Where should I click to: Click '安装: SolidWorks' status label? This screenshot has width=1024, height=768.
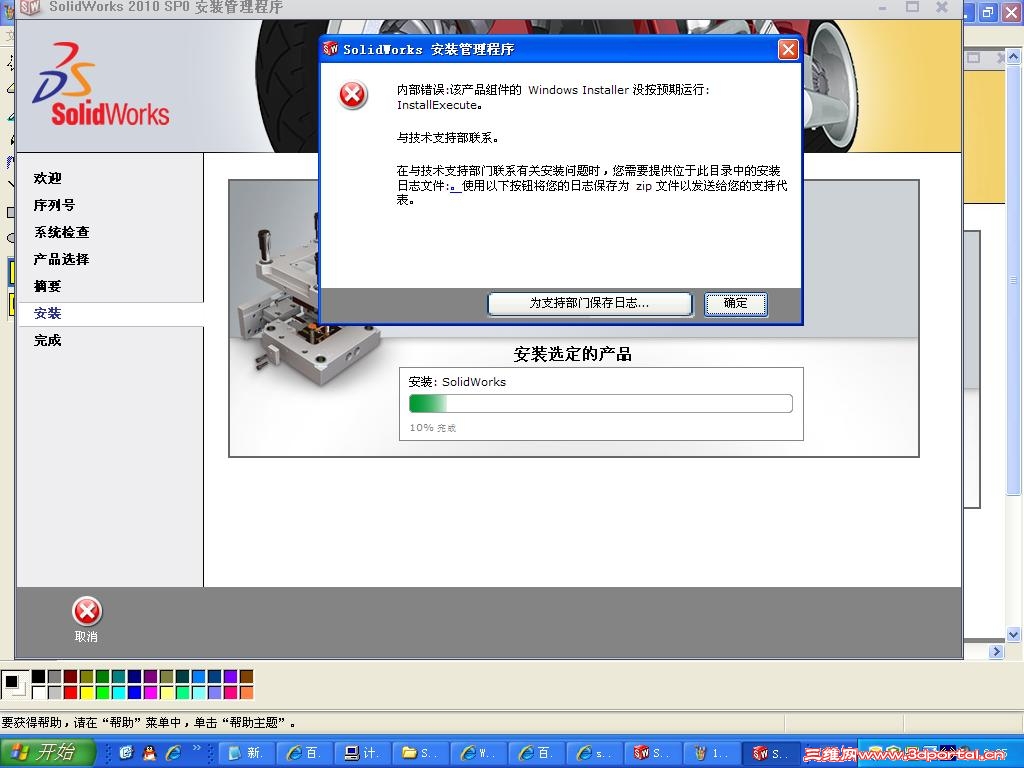tap(457, 382)
